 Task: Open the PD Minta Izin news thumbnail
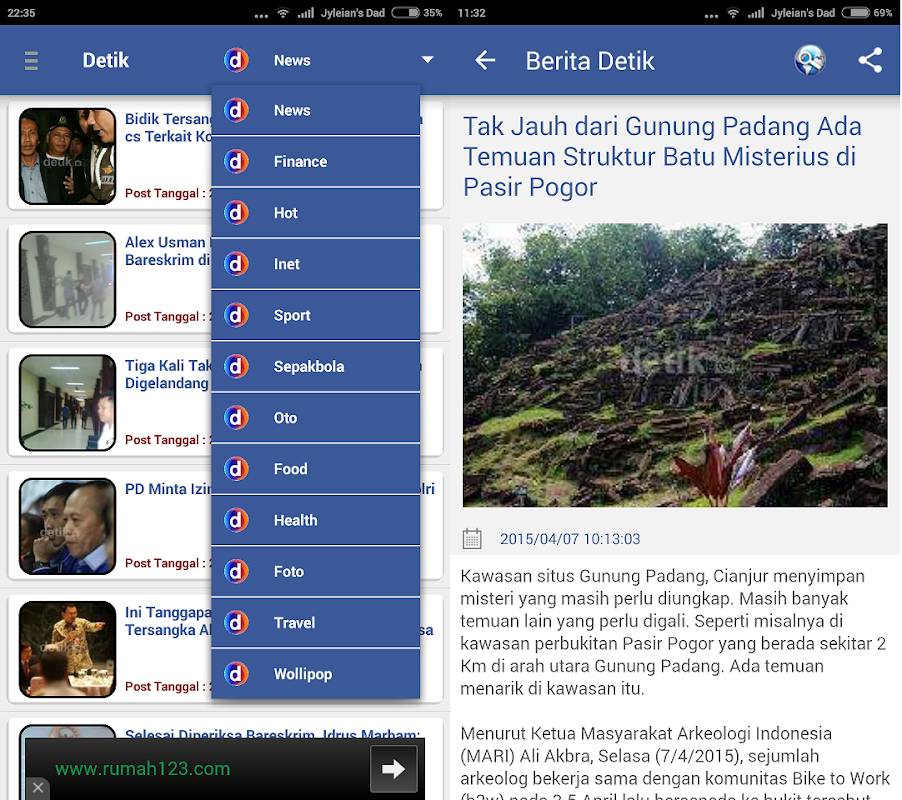tap(67, 526)
